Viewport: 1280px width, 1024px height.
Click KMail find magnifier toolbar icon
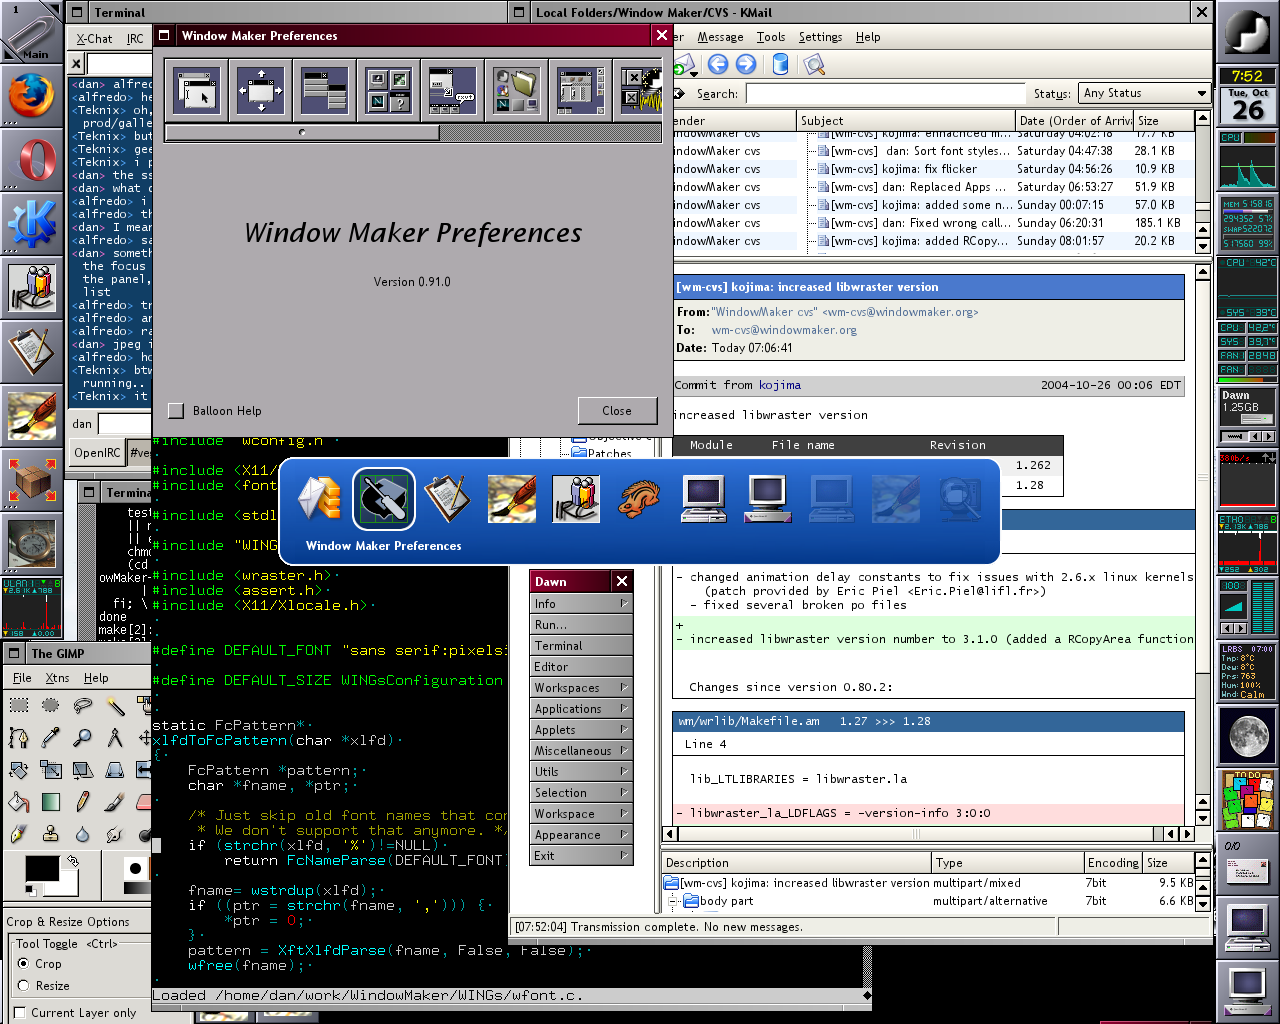[x=814, y=65]
